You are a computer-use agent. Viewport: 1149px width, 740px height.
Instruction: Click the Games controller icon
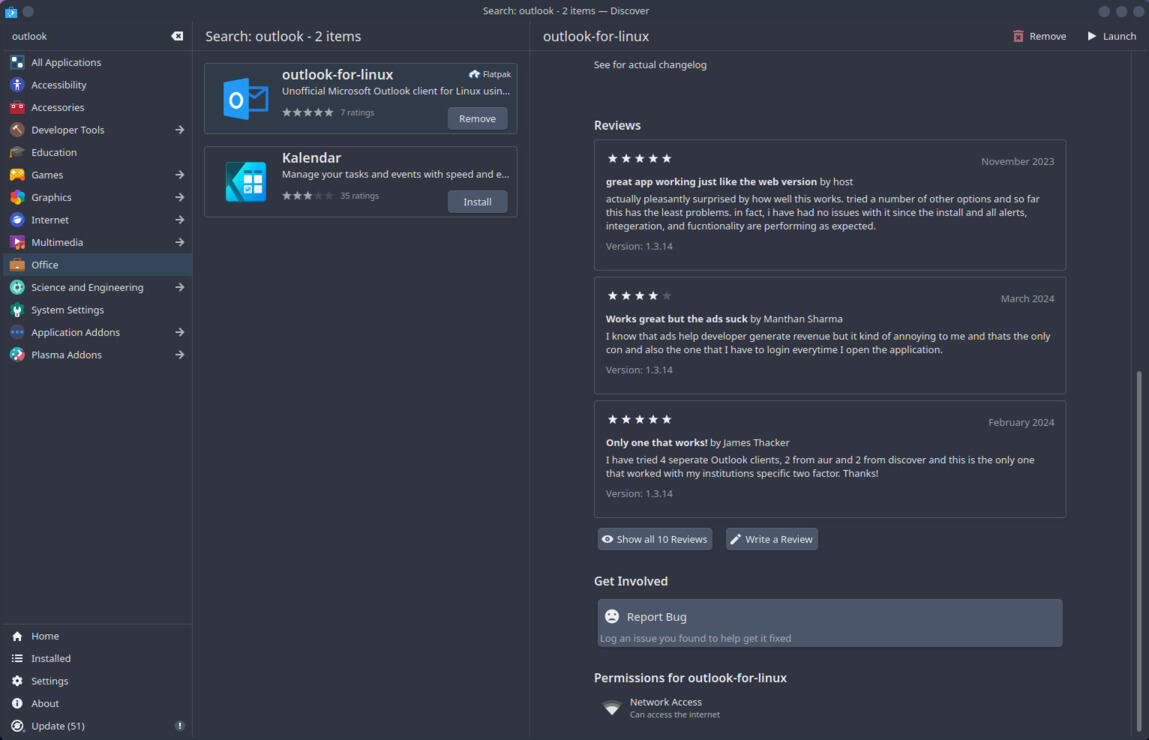pos(17,175)
